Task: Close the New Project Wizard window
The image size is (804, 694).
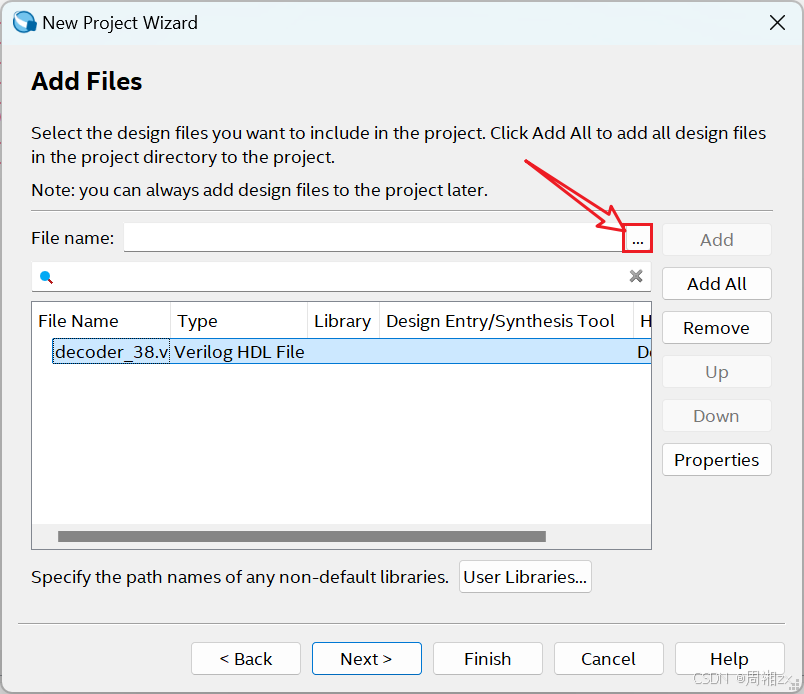Action: [x=777, y=23]
